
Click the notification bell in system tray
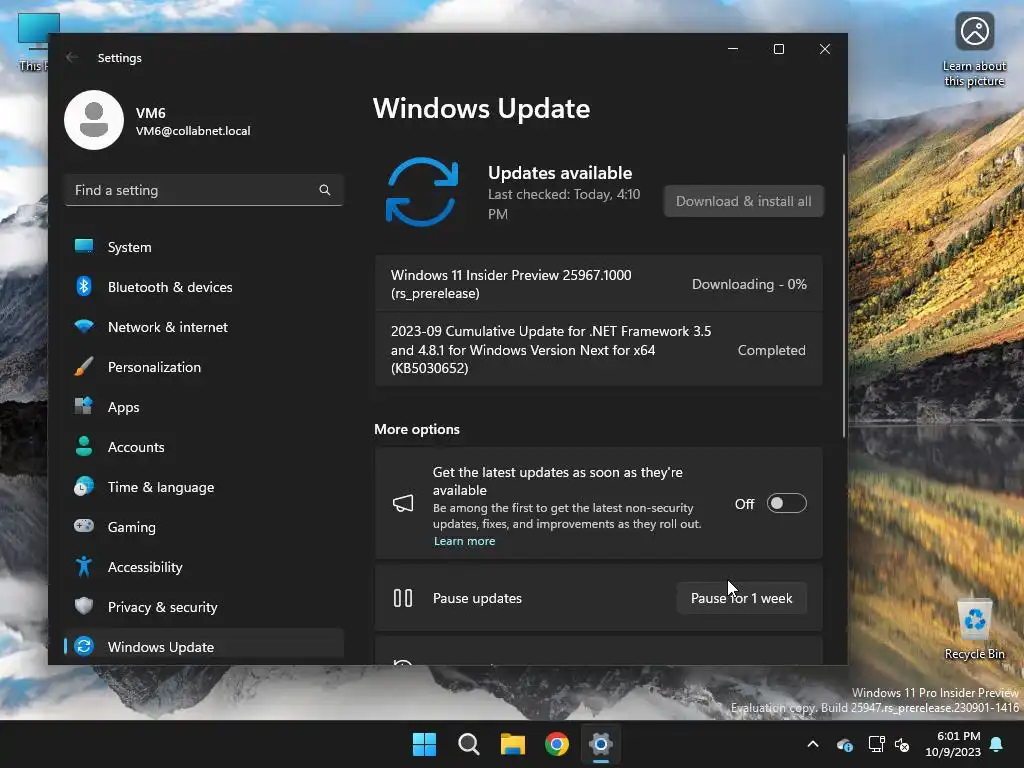tap(997, 744)
